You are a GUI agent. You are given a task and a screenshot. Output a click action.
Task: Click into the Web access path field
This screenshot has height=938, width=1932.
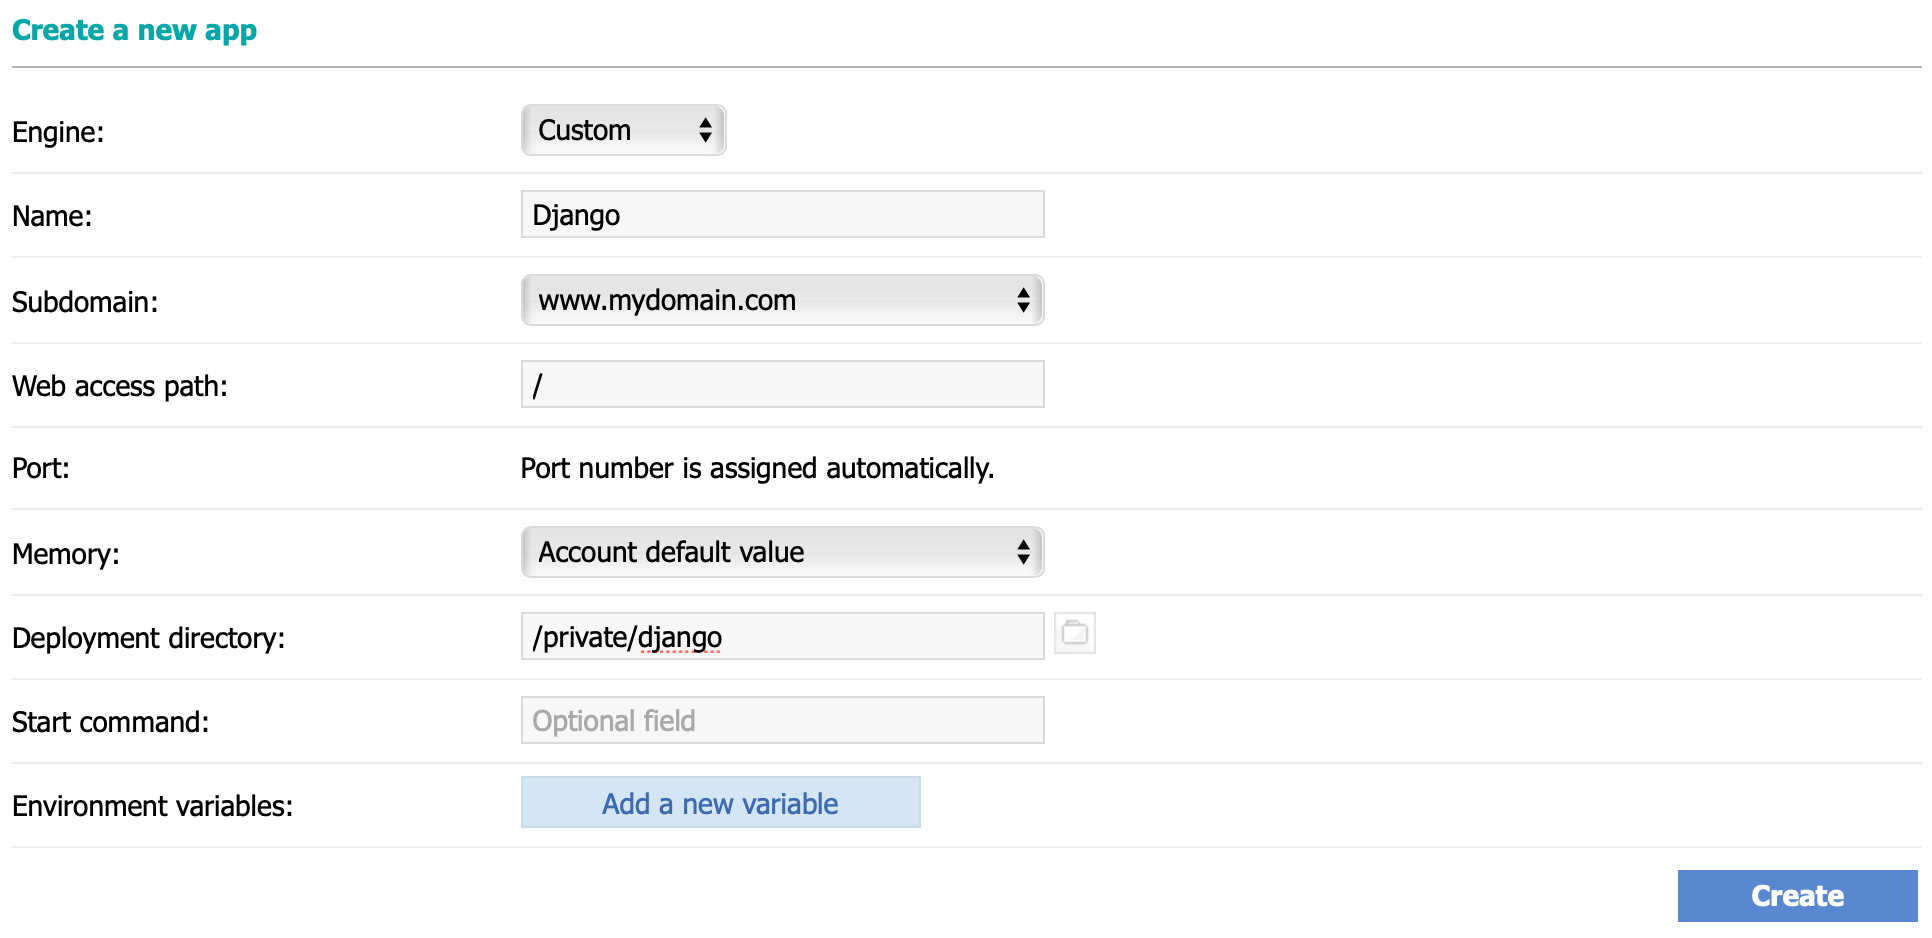(782, 385)
